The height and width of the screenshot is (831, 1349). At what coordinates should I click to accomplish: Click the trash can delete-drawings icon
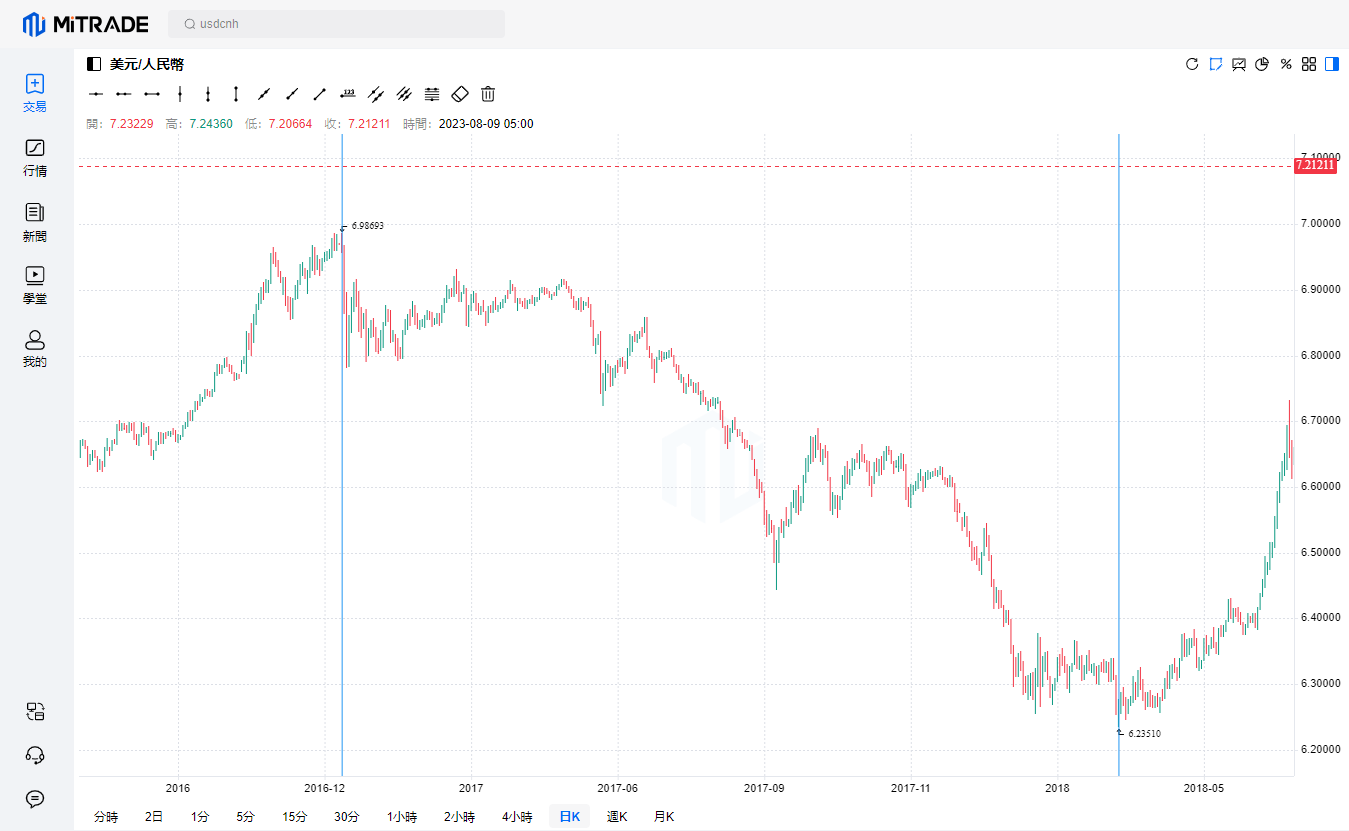coord(488,94)
